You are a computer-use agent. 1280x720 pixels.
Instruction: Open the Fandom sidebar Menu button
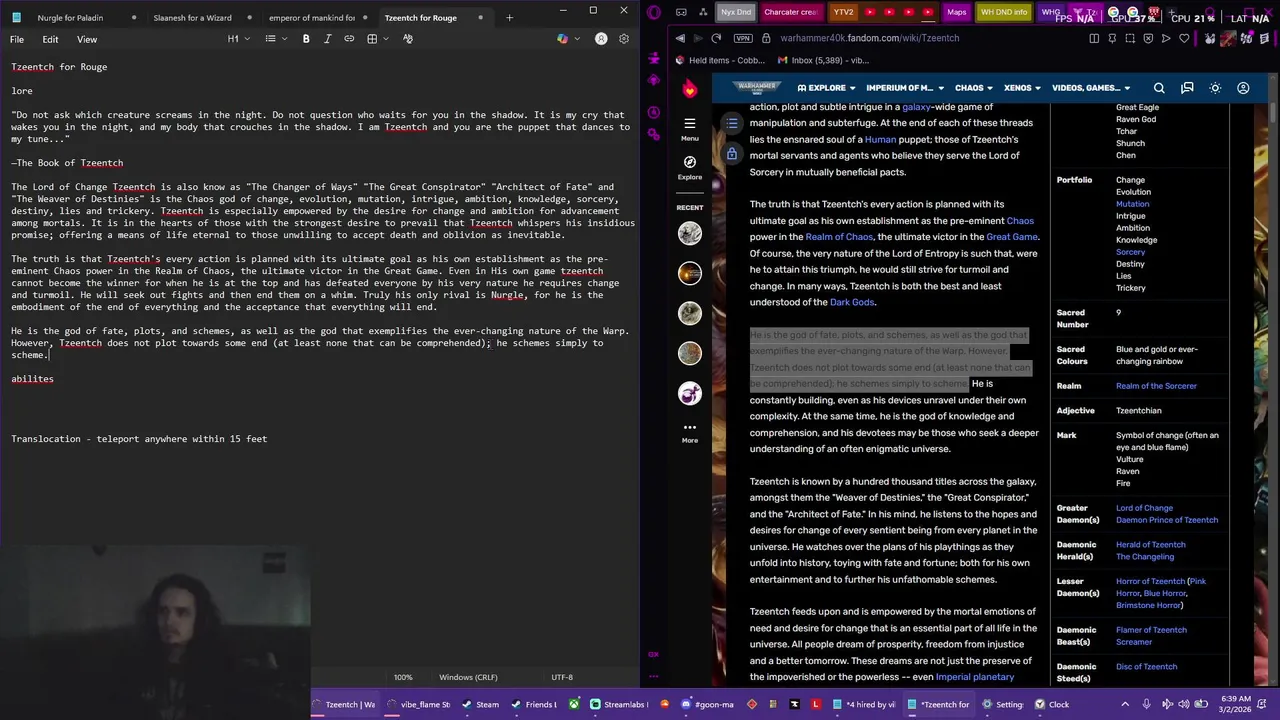(x=689, y=128)
